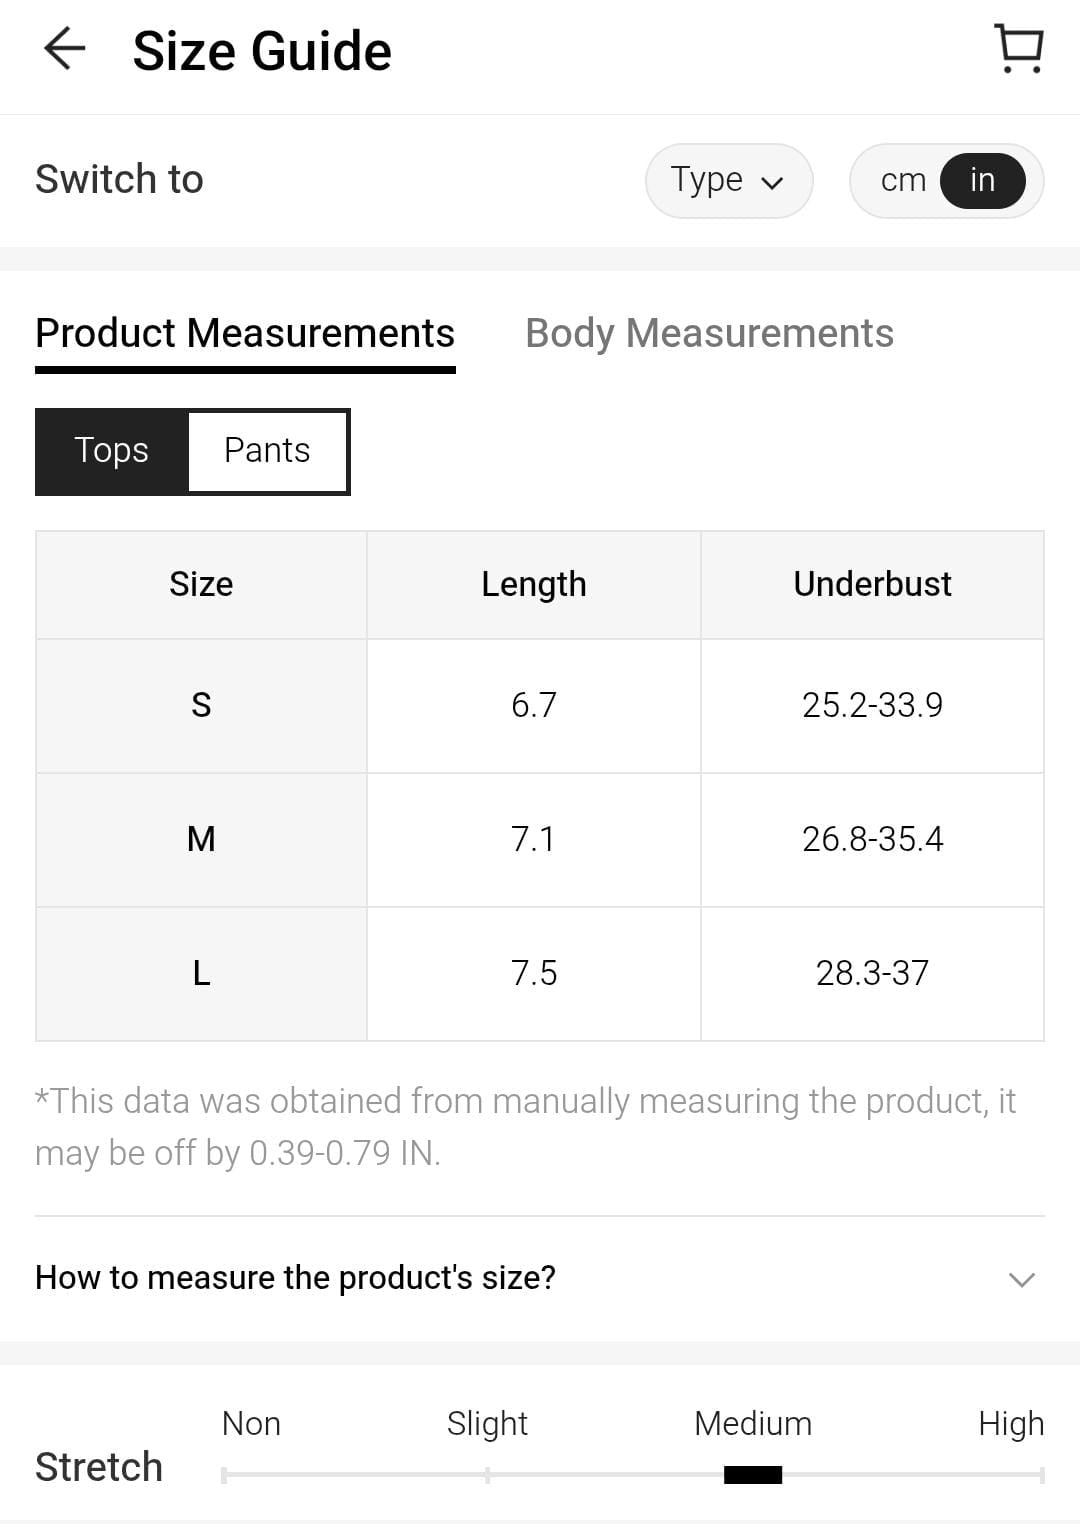Open the shopping cart

(1019, 49)
